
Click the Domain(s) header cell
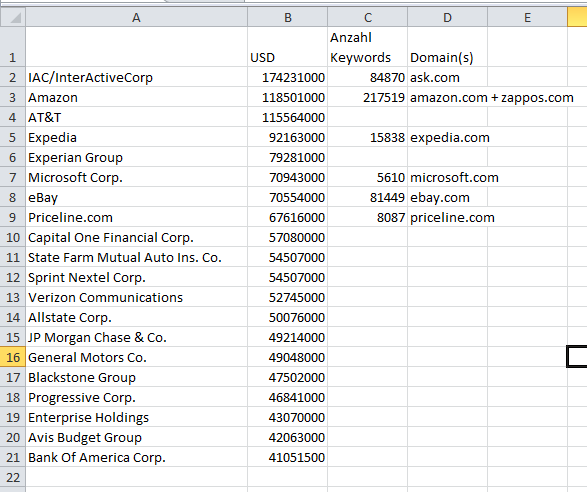tap(447, 47)
